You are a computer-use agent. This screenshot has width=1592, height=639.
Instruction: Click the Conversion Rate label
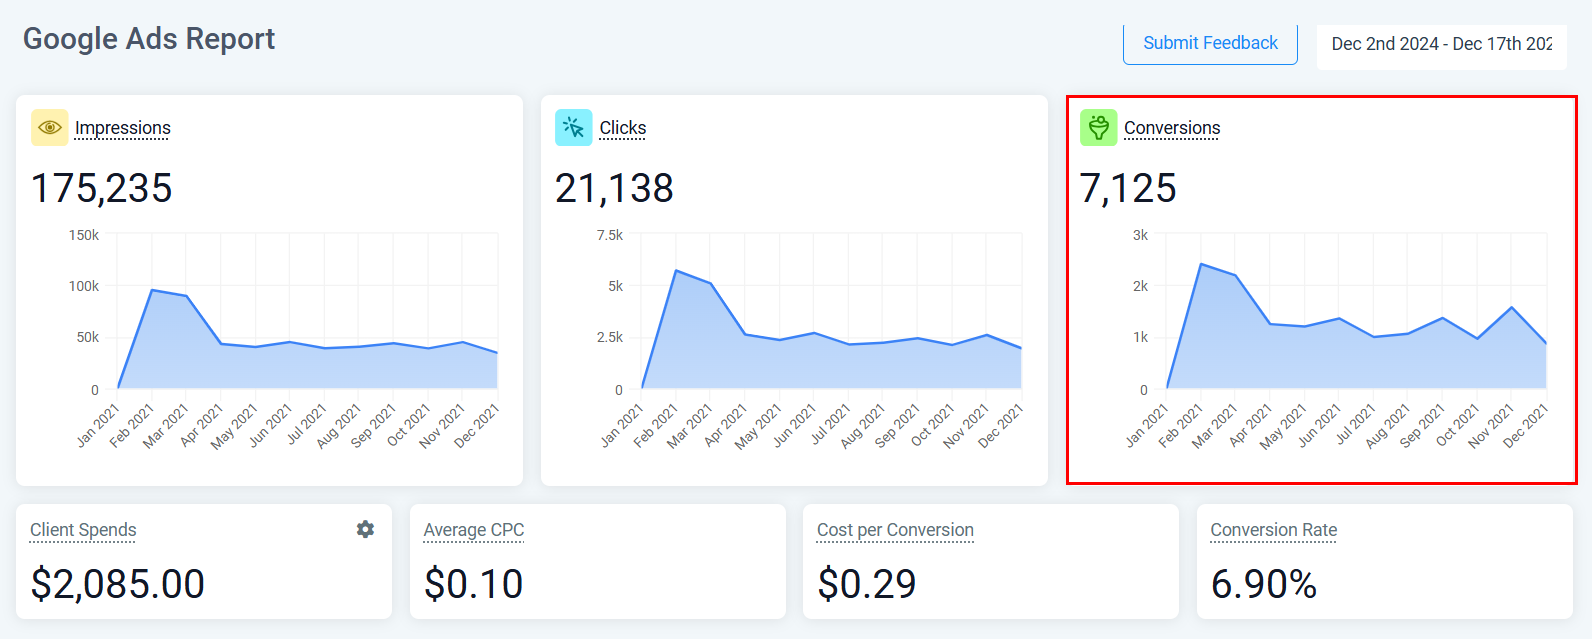1273,530
